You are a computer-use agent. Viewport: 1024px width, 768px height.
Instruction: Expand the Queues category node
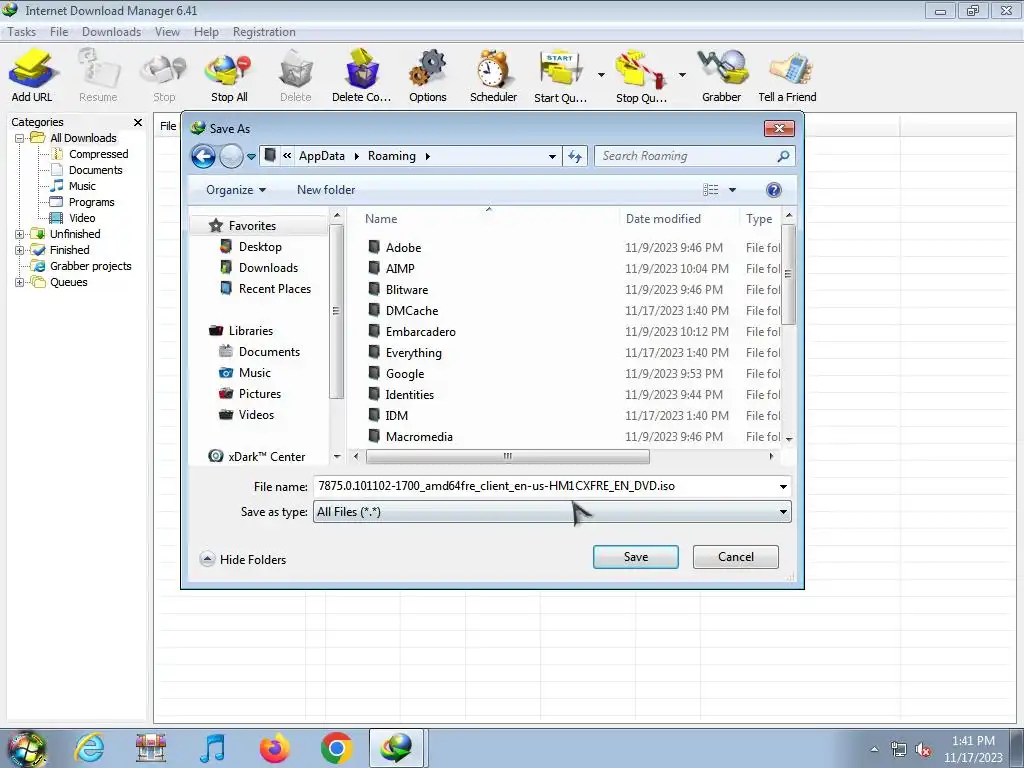click(20, 283)
